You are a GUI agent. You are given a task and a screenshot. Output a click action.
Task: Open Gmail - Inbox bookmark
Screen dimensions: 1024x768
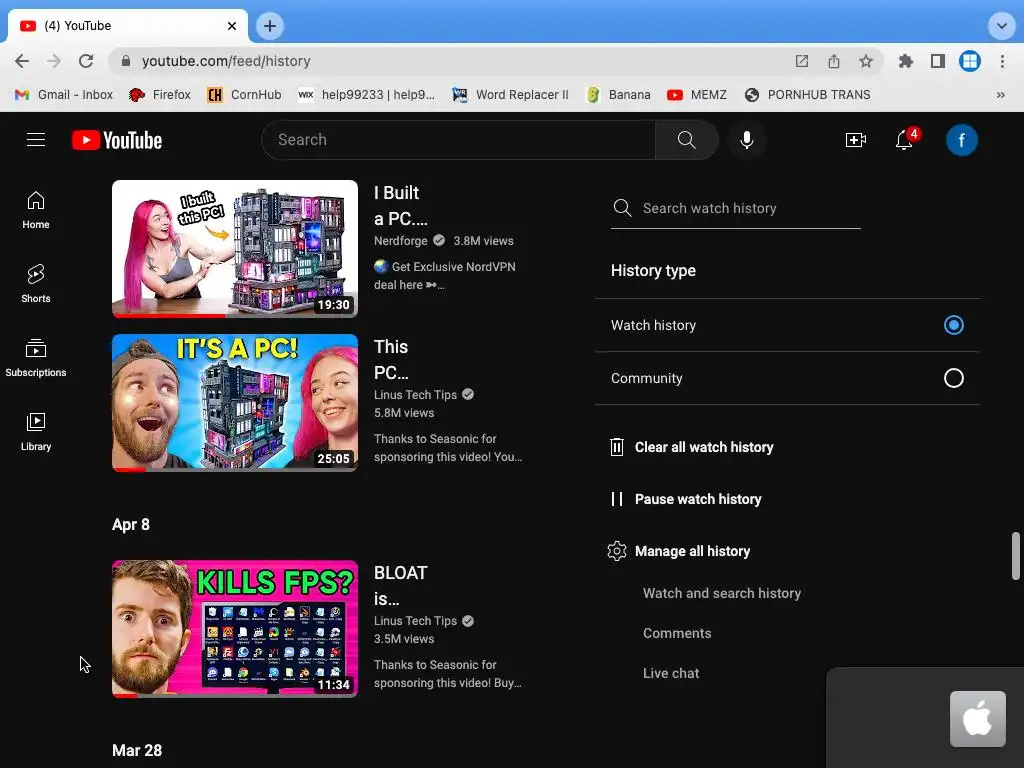[x=64, y=95]
